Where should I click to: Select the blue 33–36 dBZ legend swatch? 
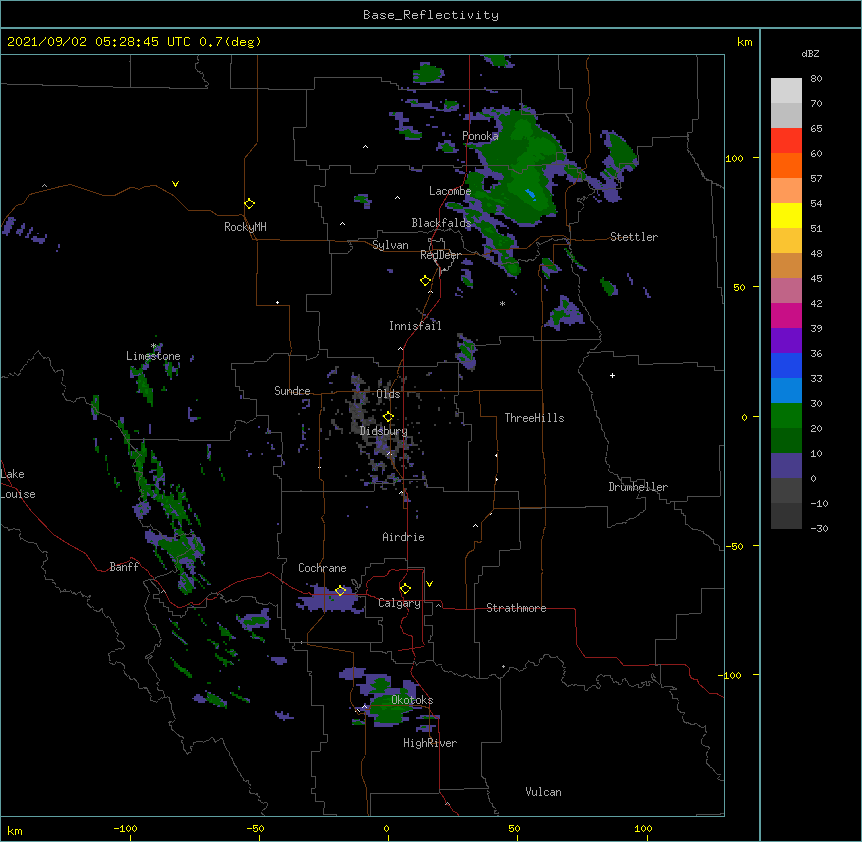coord(786,365)
